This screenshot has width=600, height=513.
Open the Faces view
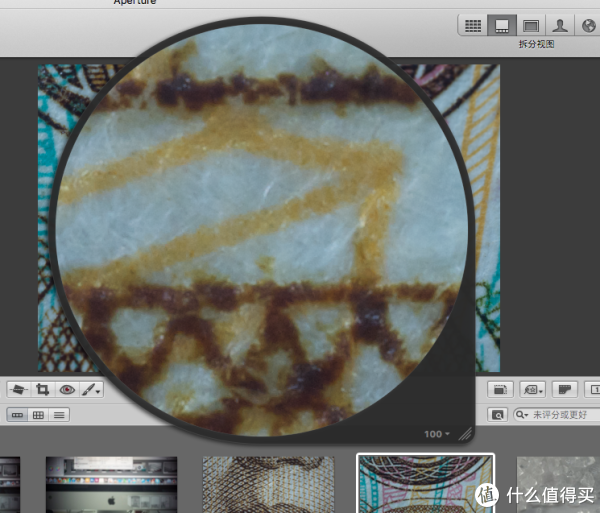click(x=560, y=26)
